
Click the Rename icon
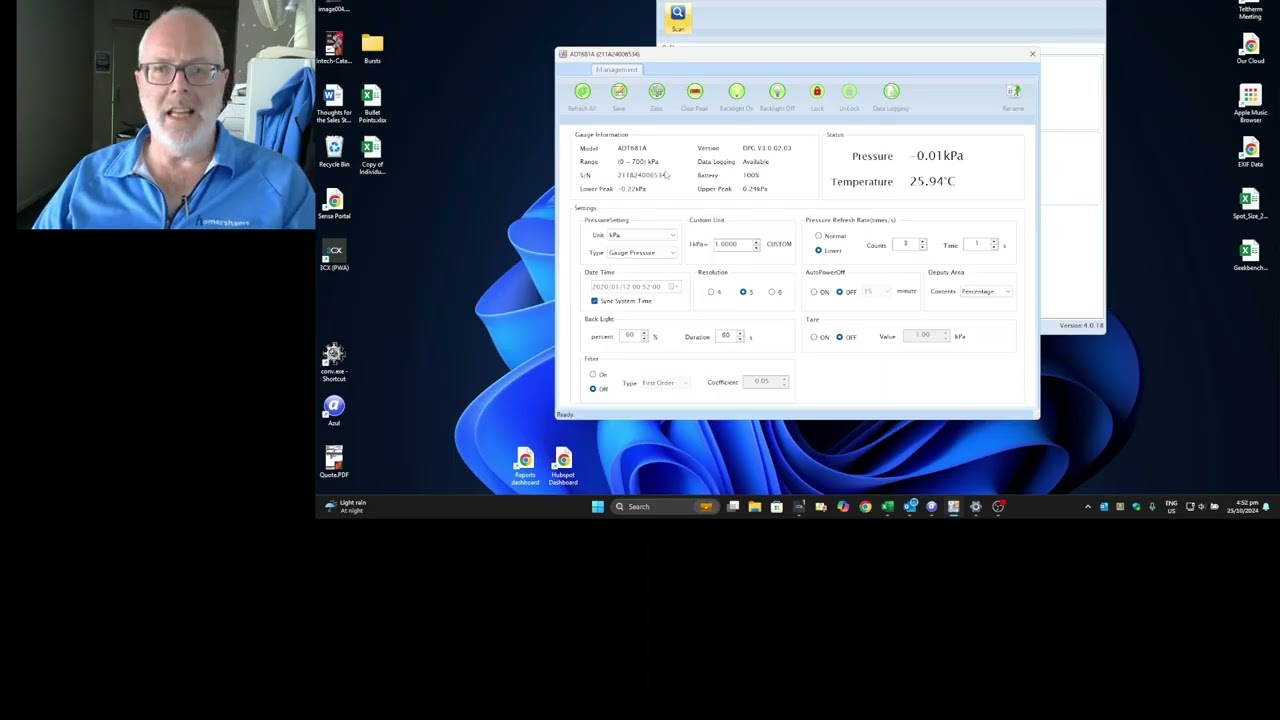tap(1013, 92)
